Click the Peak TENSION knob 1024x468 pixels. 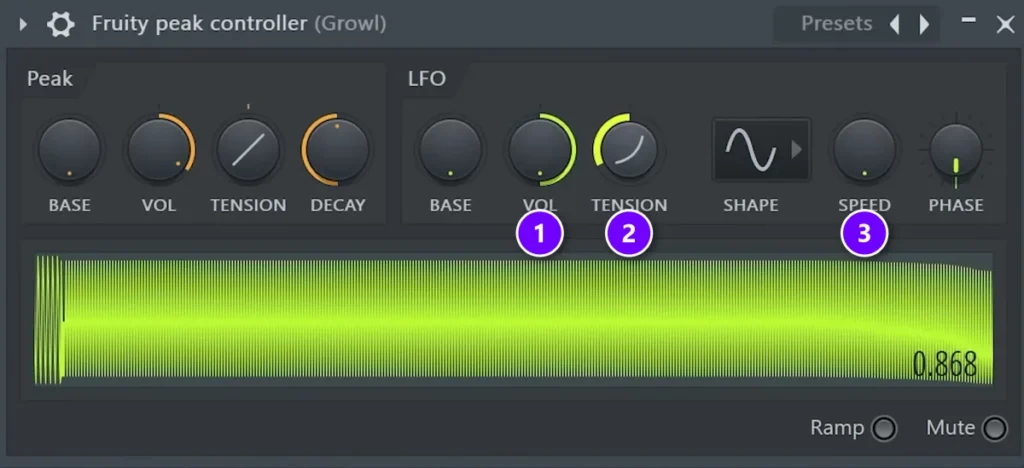248,149
